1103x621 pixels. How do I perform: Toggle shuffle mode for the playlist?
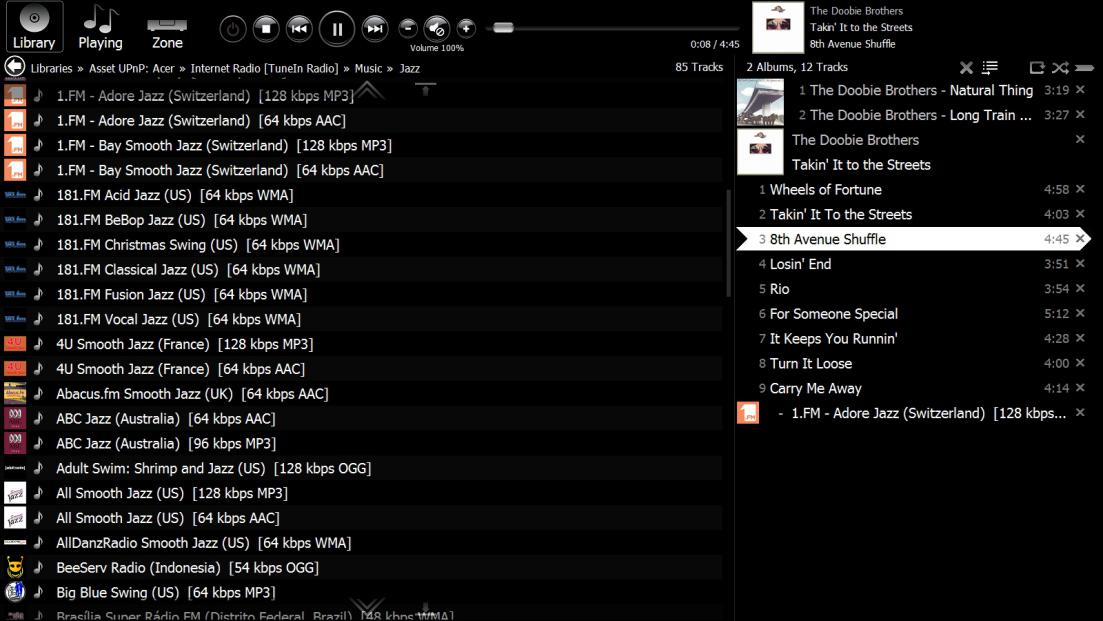click(1060, 68)
